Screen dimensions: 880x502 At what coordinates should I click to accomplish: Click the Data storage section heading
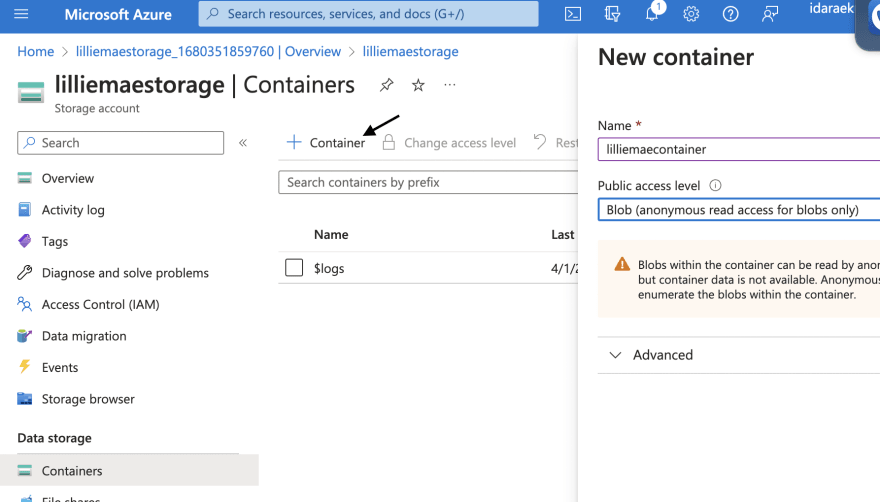[54, 437]
